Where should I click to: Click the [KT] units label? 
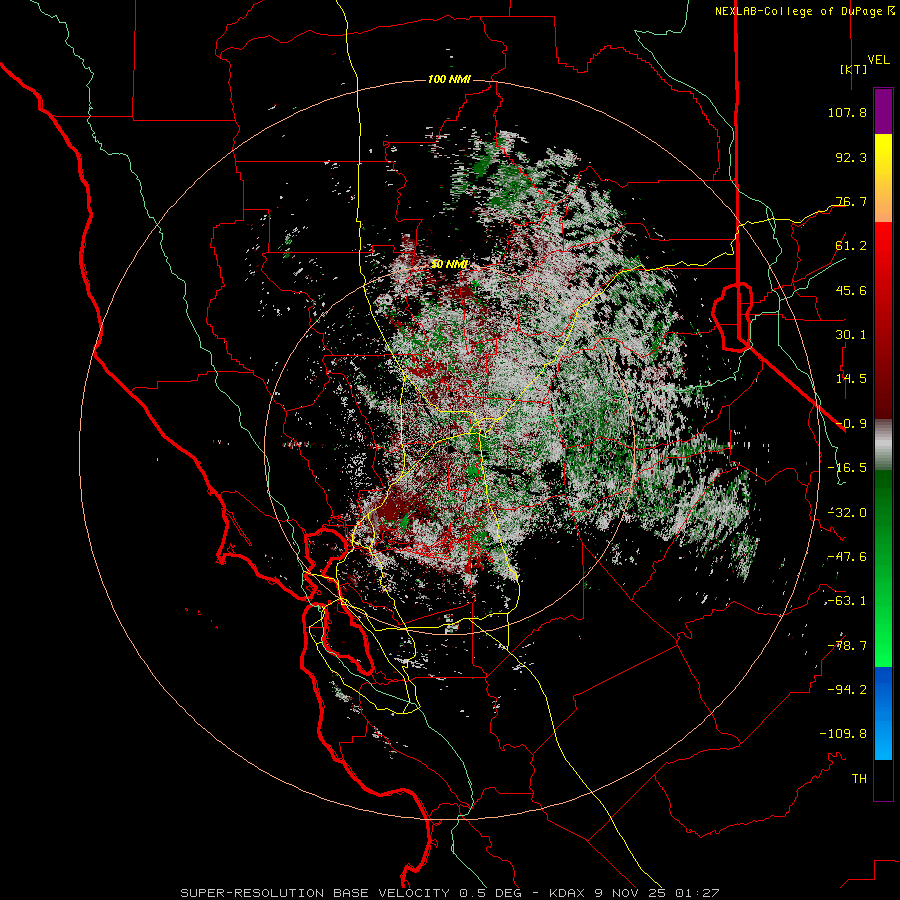pyautogui.click(x=853, y=69)
